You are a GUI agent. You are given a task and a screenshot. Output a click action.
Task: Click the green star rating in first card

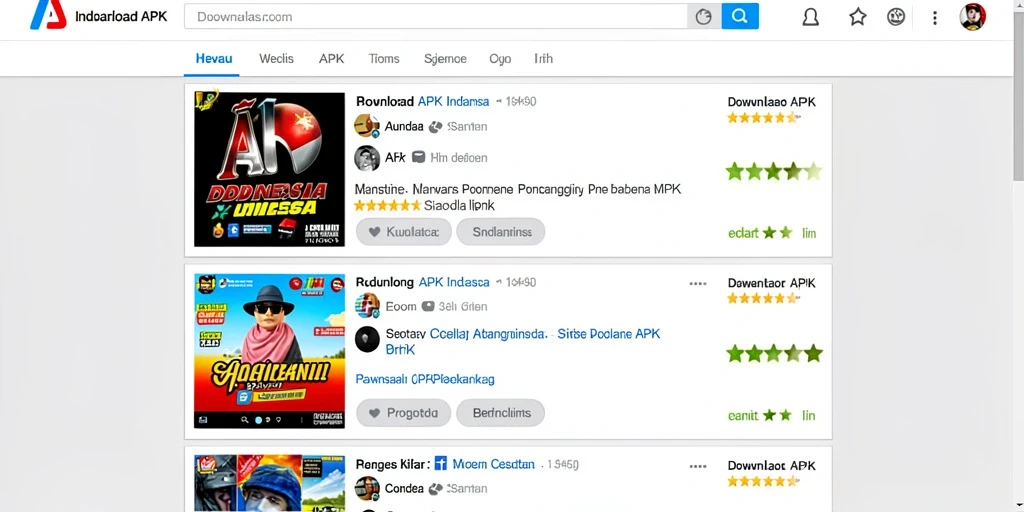point(774,172)
